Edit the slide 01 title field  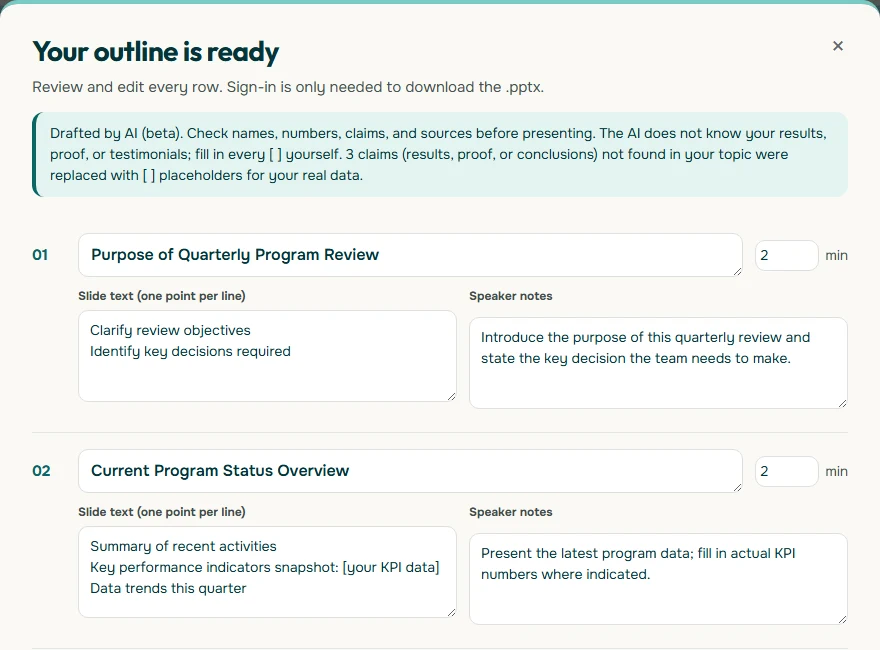coord(410,255)
